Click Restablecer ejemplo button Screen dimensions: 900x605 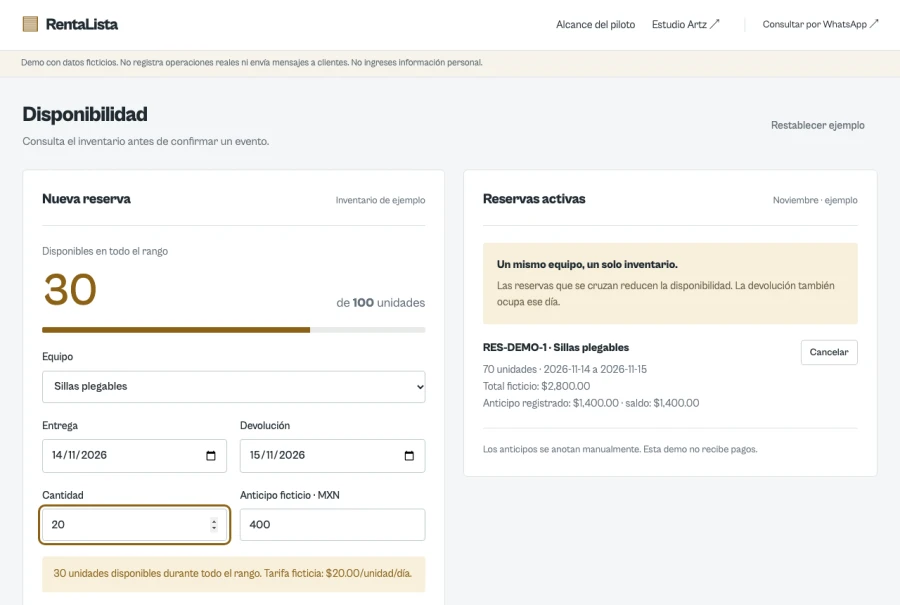[817, 125]
